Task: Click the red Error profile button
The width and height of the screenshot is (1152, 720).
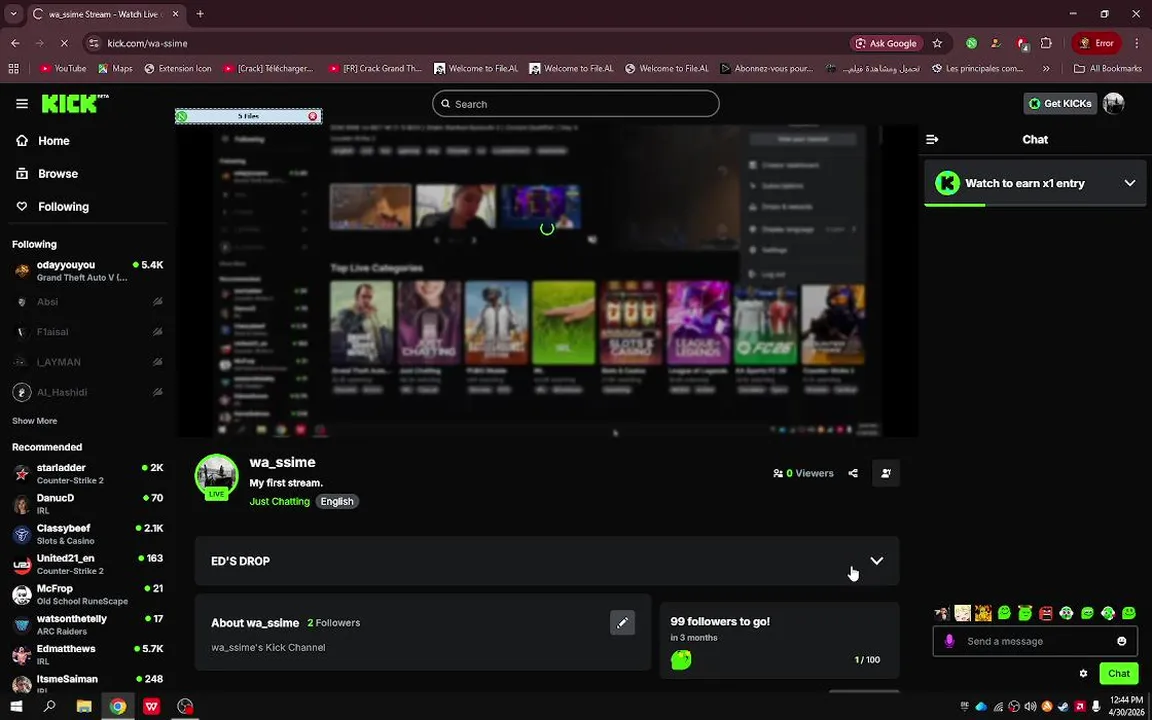Action: 1096,43
